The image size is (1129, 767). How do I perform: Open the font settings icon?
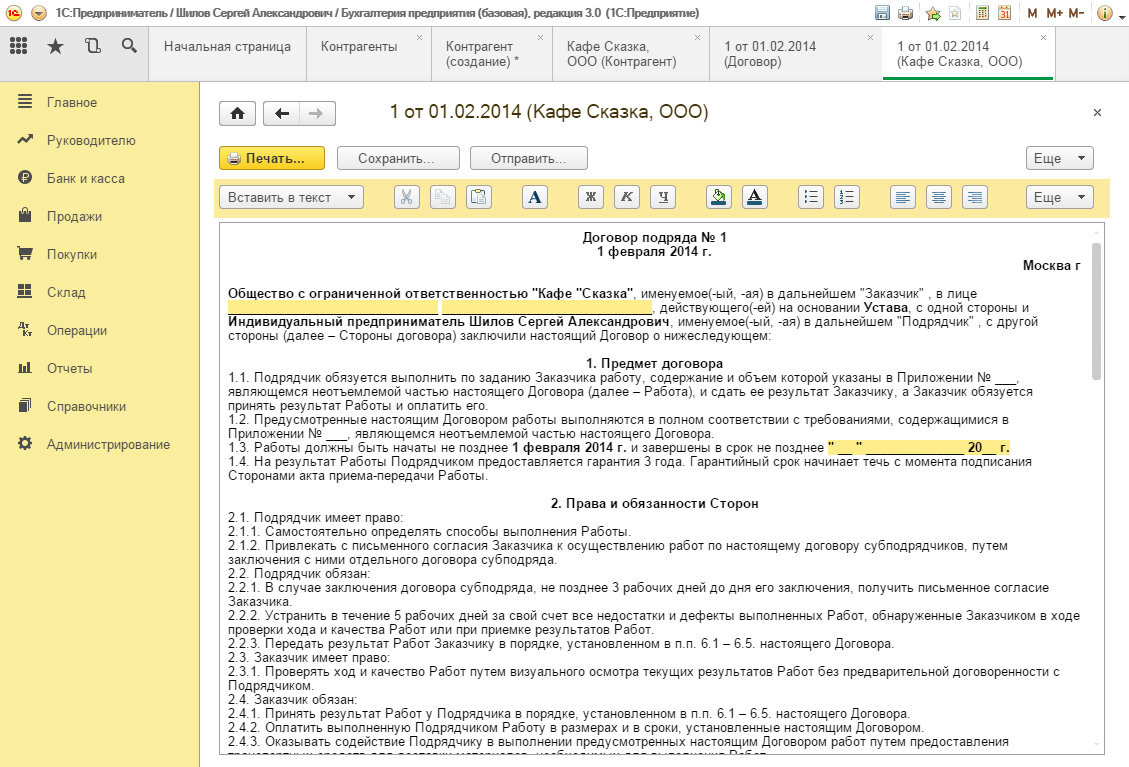click(x=535, y=197)
